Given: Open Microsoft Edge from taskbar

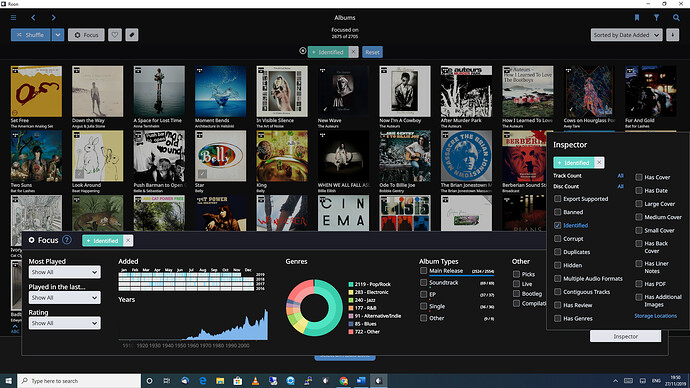Looking at the screenshot, I should tap(202, 381).
